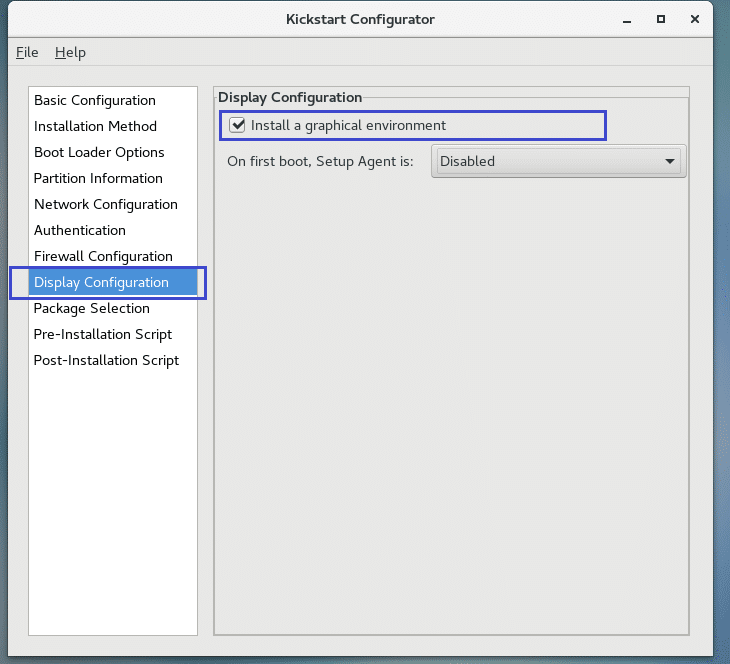
Task: Select Basic Configuration in the sidebar
Action: [x=95, y=100]
